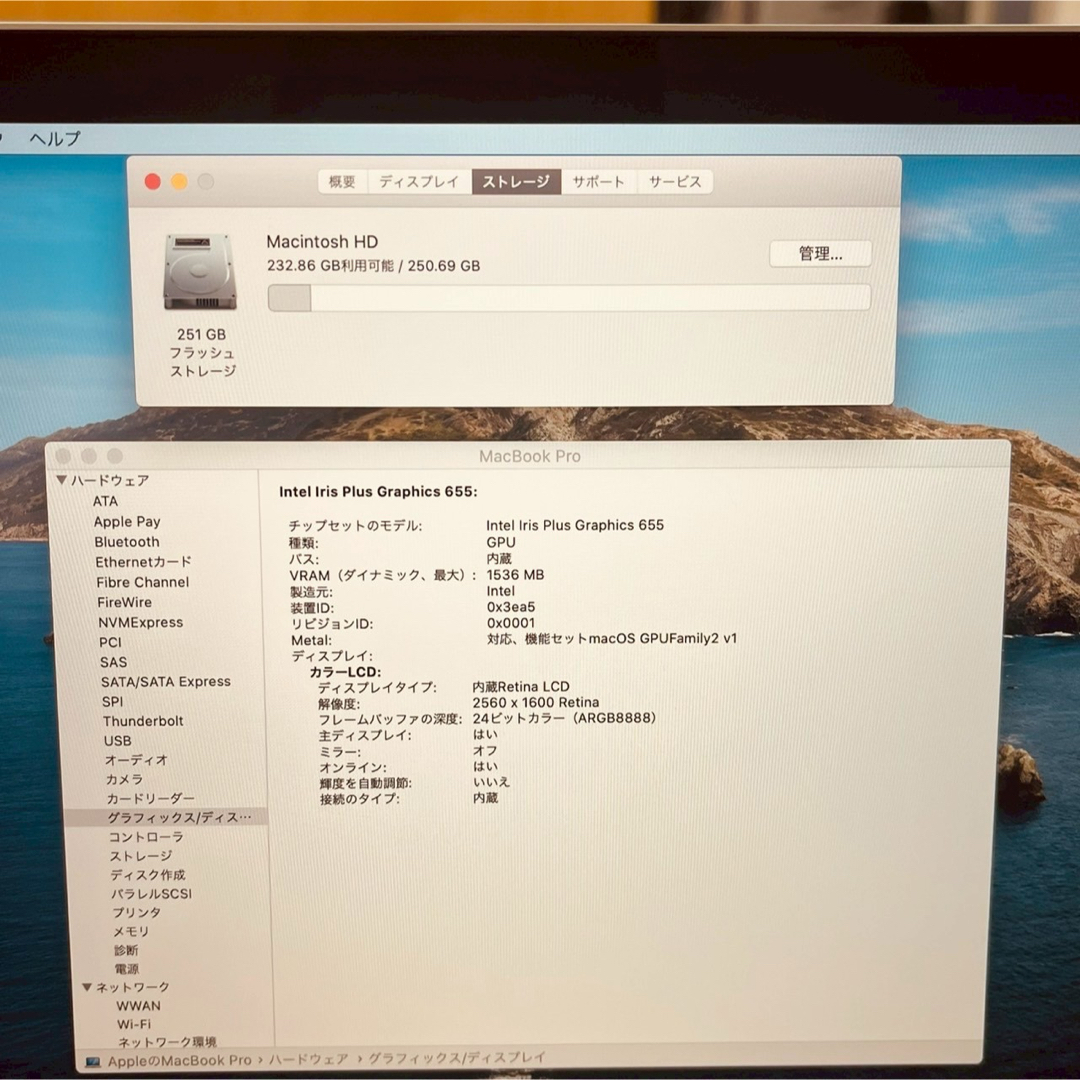The height and width of the screenshot is (1080, 1080).
Task: Select オーディオ in sidebar
Action: point(136,760)
